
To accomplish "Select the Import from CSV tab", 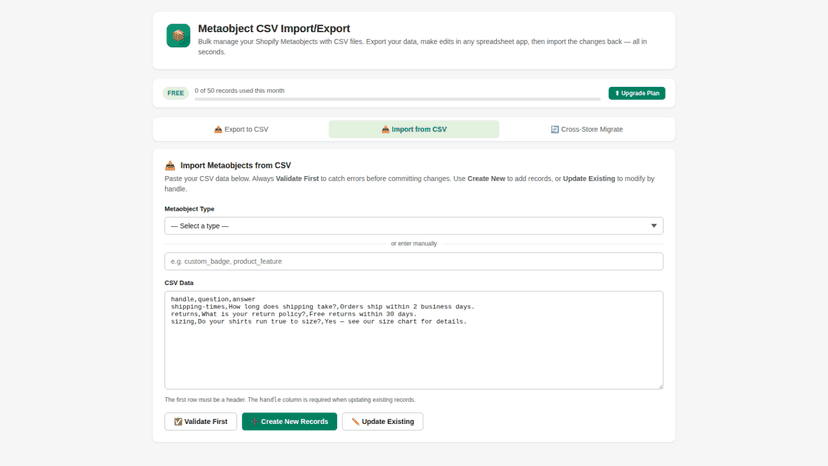I will click(x=413, y=129).
